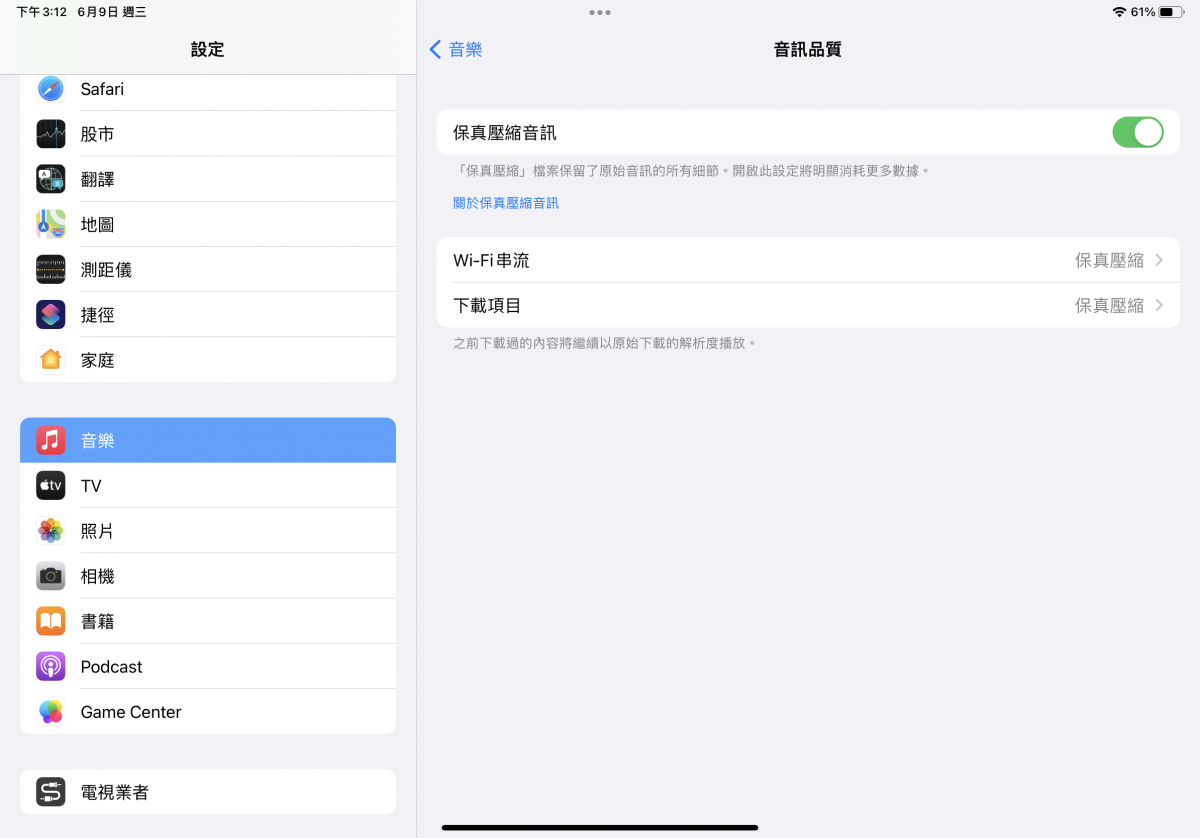
Task: Tap the 照片 photos flower icon
Action: pos(51,531)
